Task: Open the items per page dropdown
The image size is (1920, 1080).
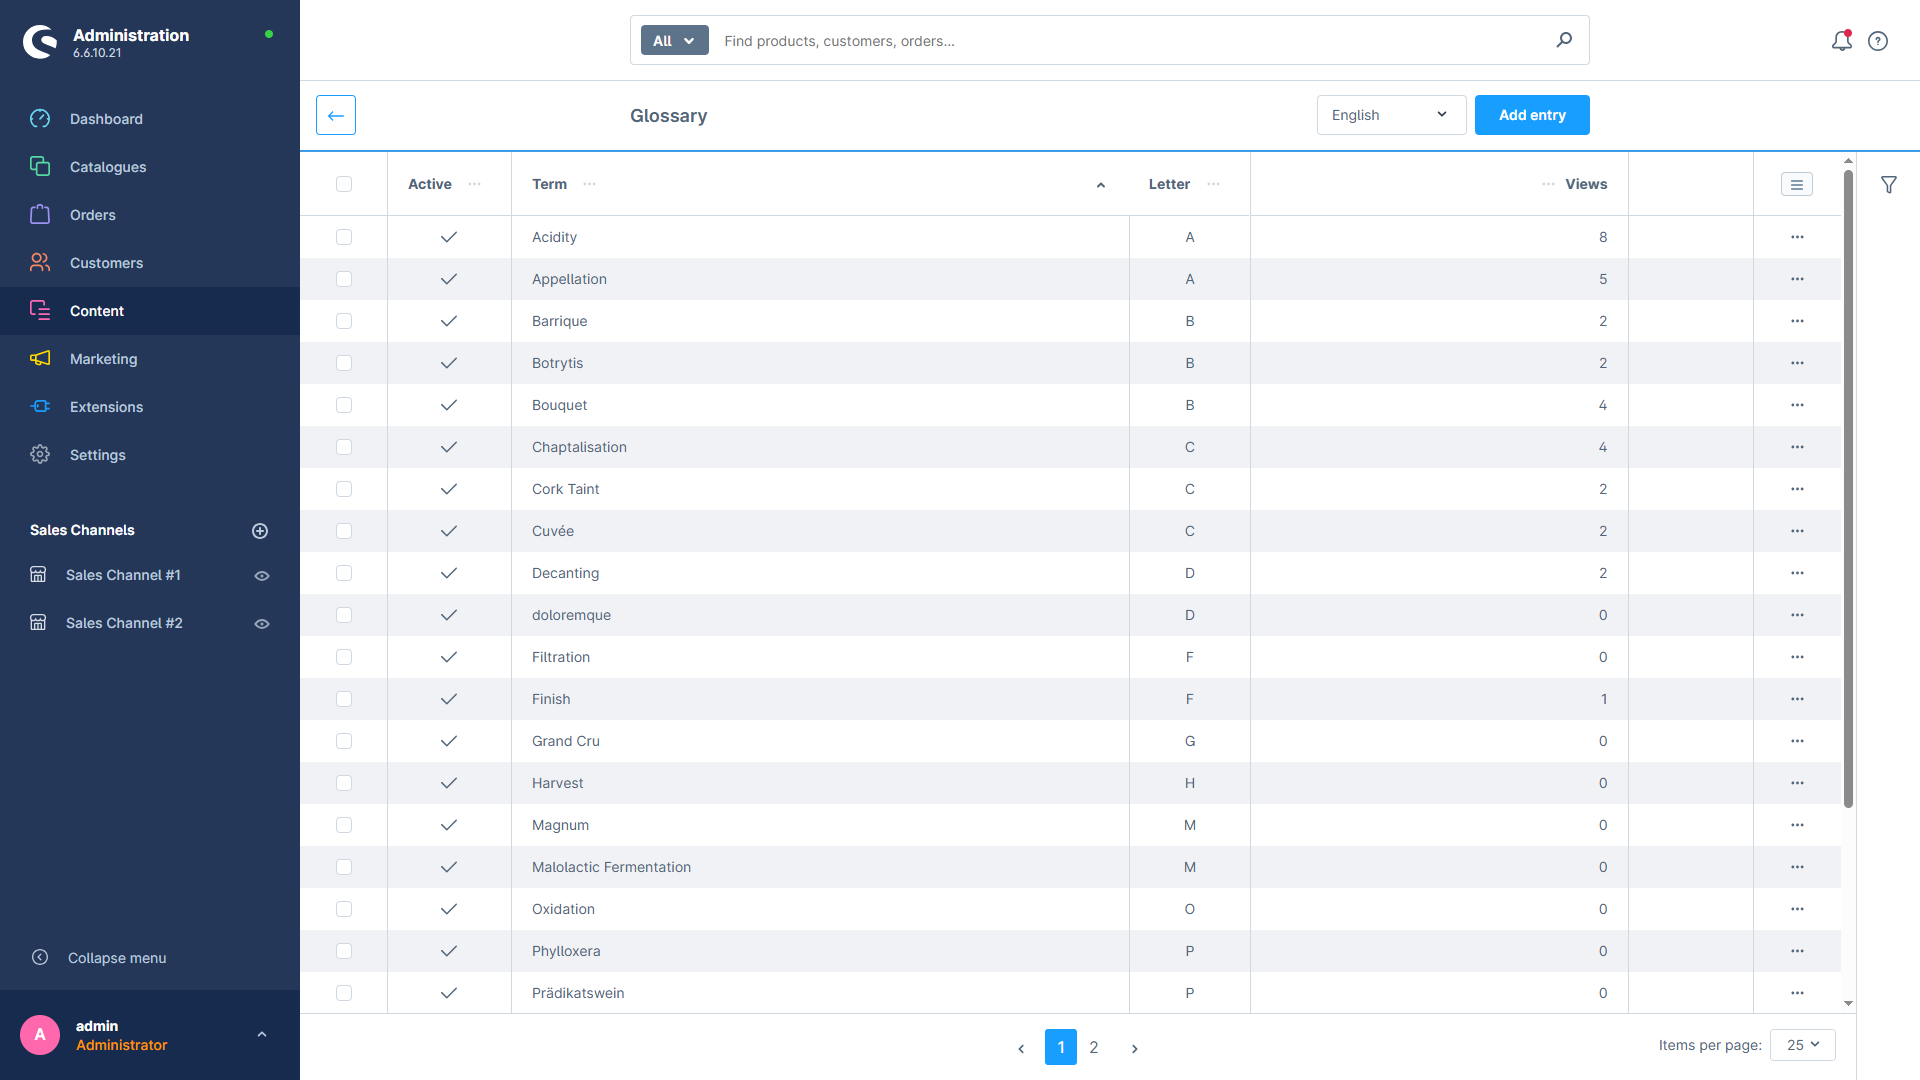Action: 1802,1045
